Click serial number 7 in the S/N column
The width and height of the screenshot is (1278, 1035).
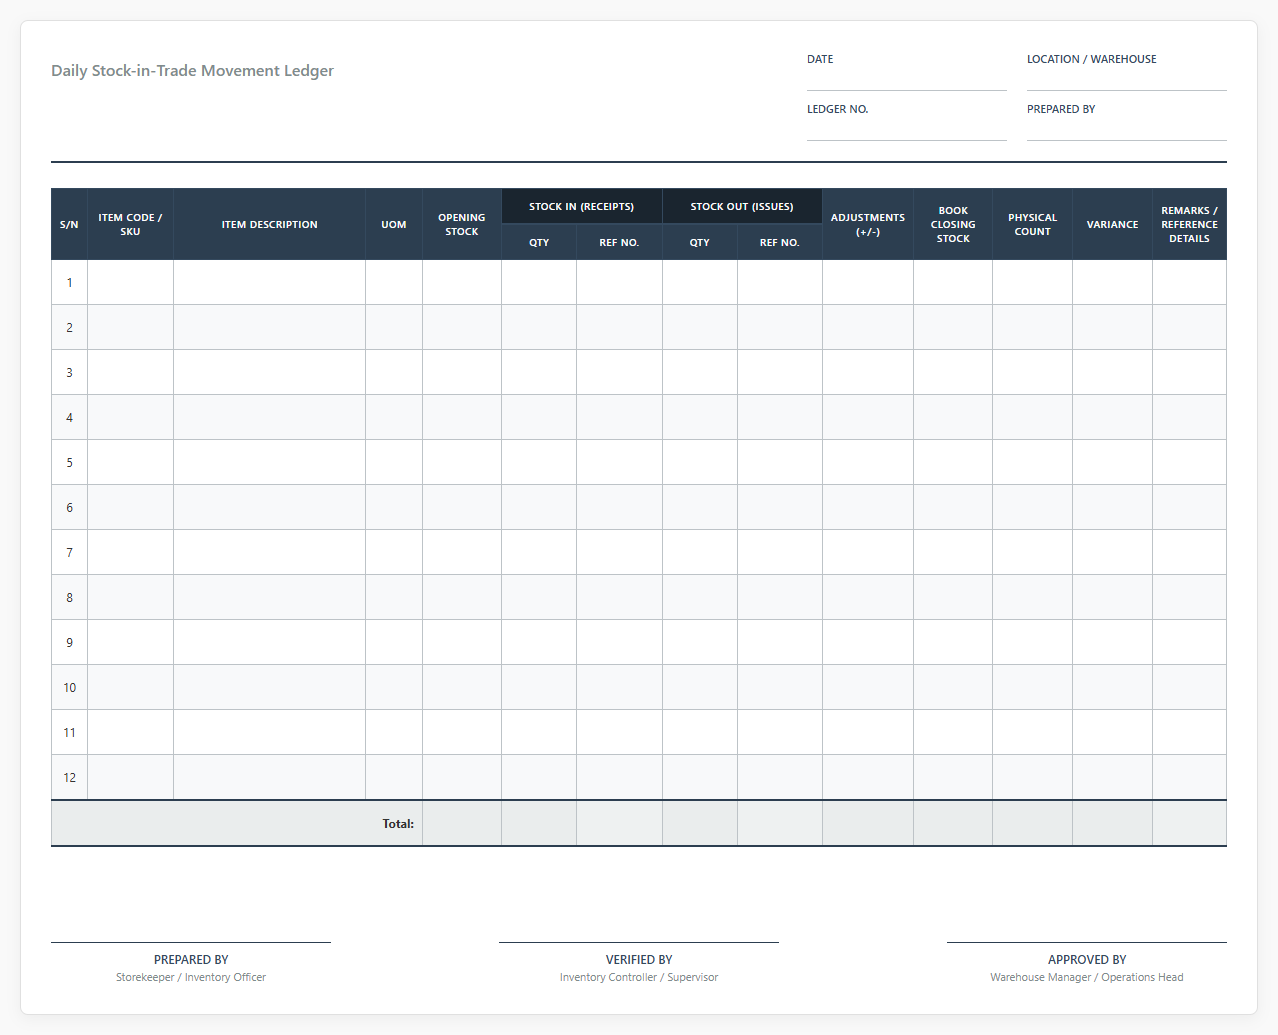69,552
